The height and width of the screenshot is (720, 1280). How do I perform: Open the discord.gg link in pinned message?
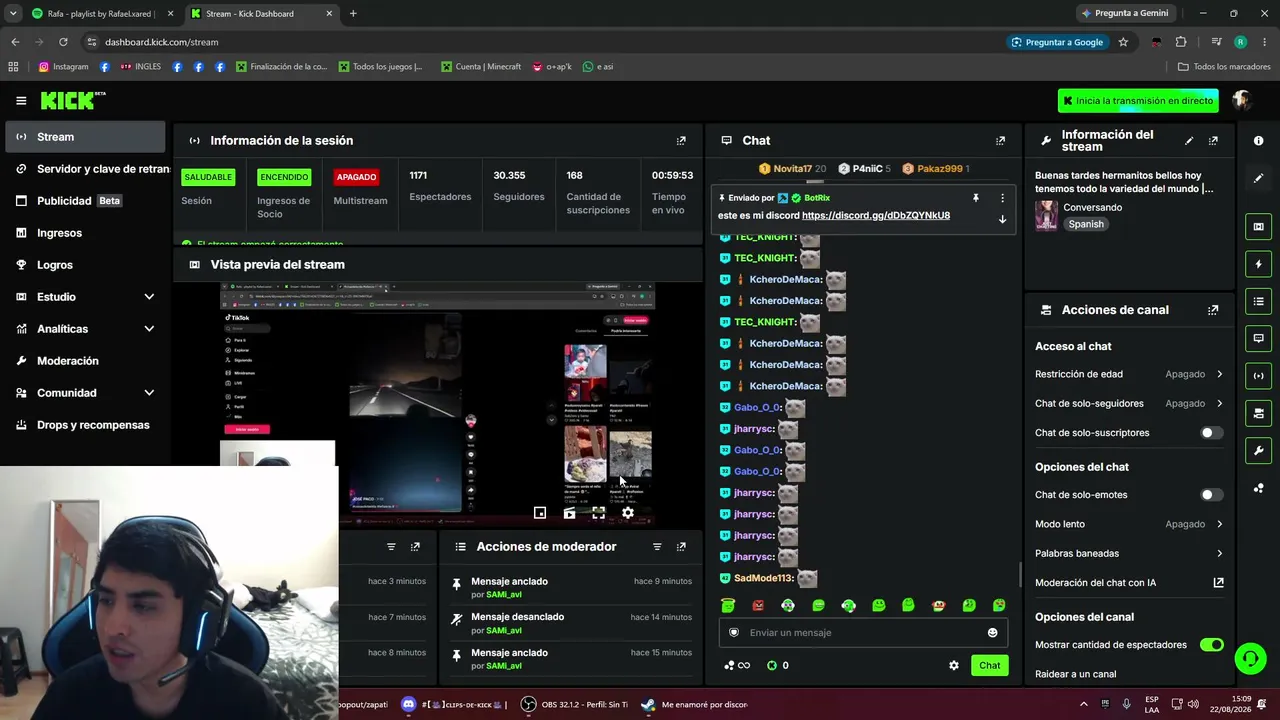(876, 216)
